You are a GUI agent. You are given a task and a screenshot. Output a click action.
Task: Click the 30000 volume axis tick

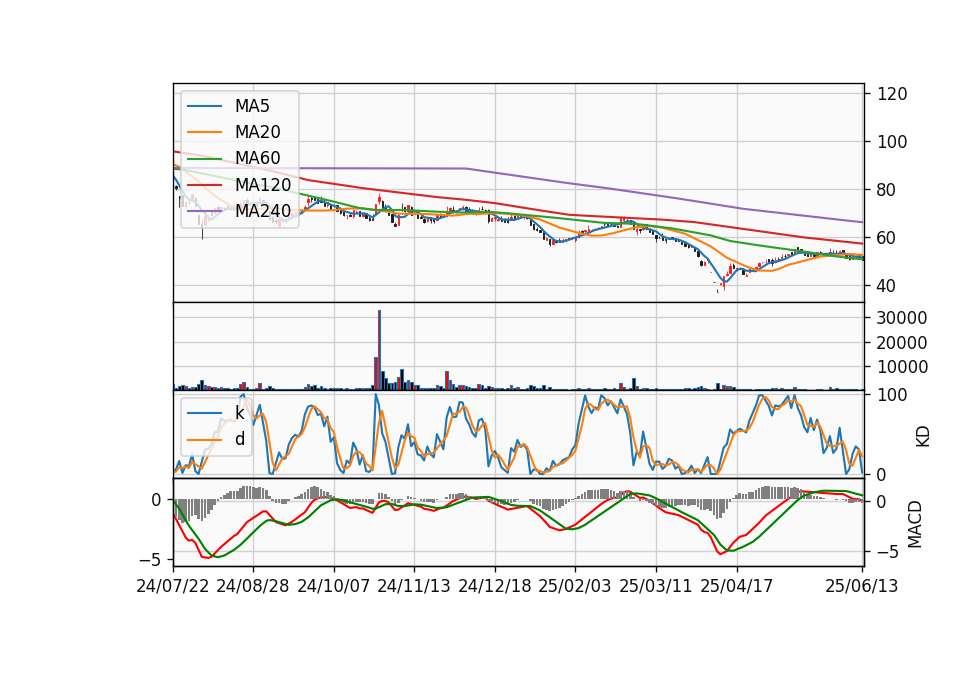point(902,318)
